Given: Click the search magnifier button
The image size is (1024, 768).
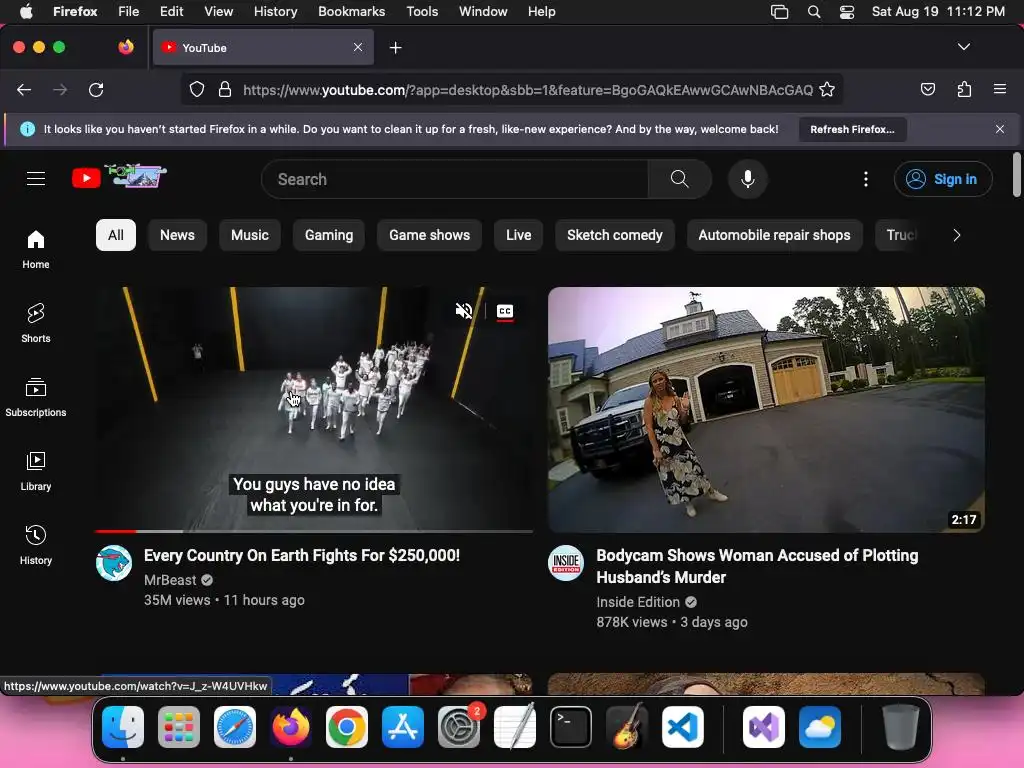Looking at the screenshot, I should point(679,179).
